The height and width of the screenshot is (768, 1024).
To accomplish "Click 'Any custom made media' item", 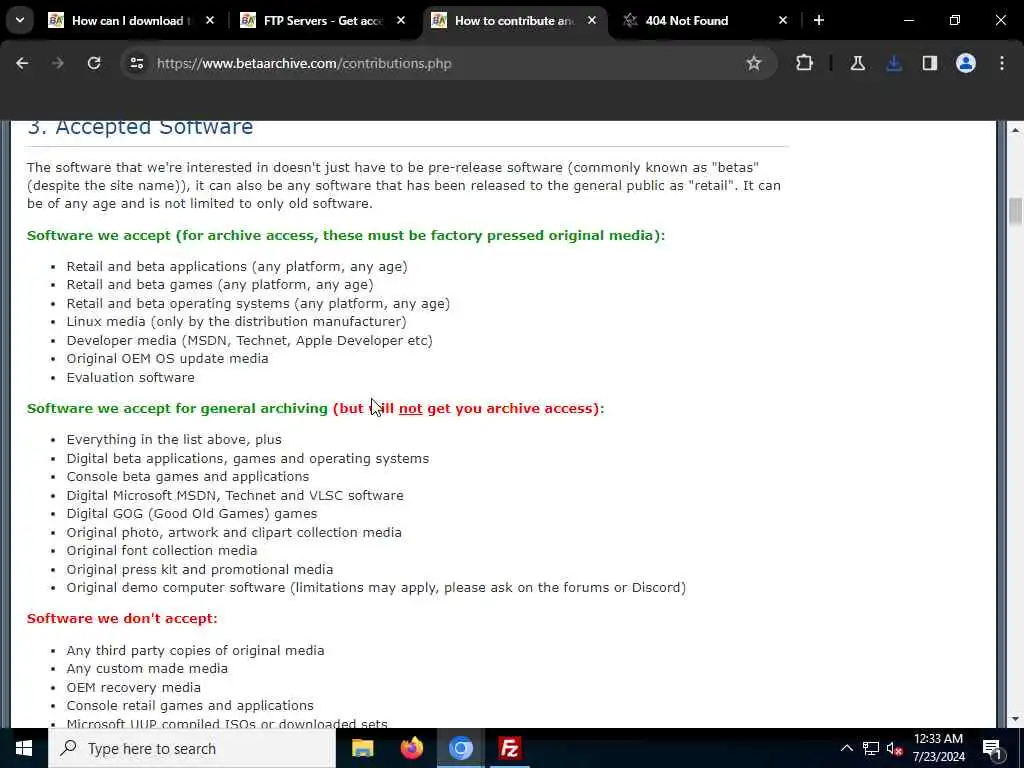I will tap(147, 669).
